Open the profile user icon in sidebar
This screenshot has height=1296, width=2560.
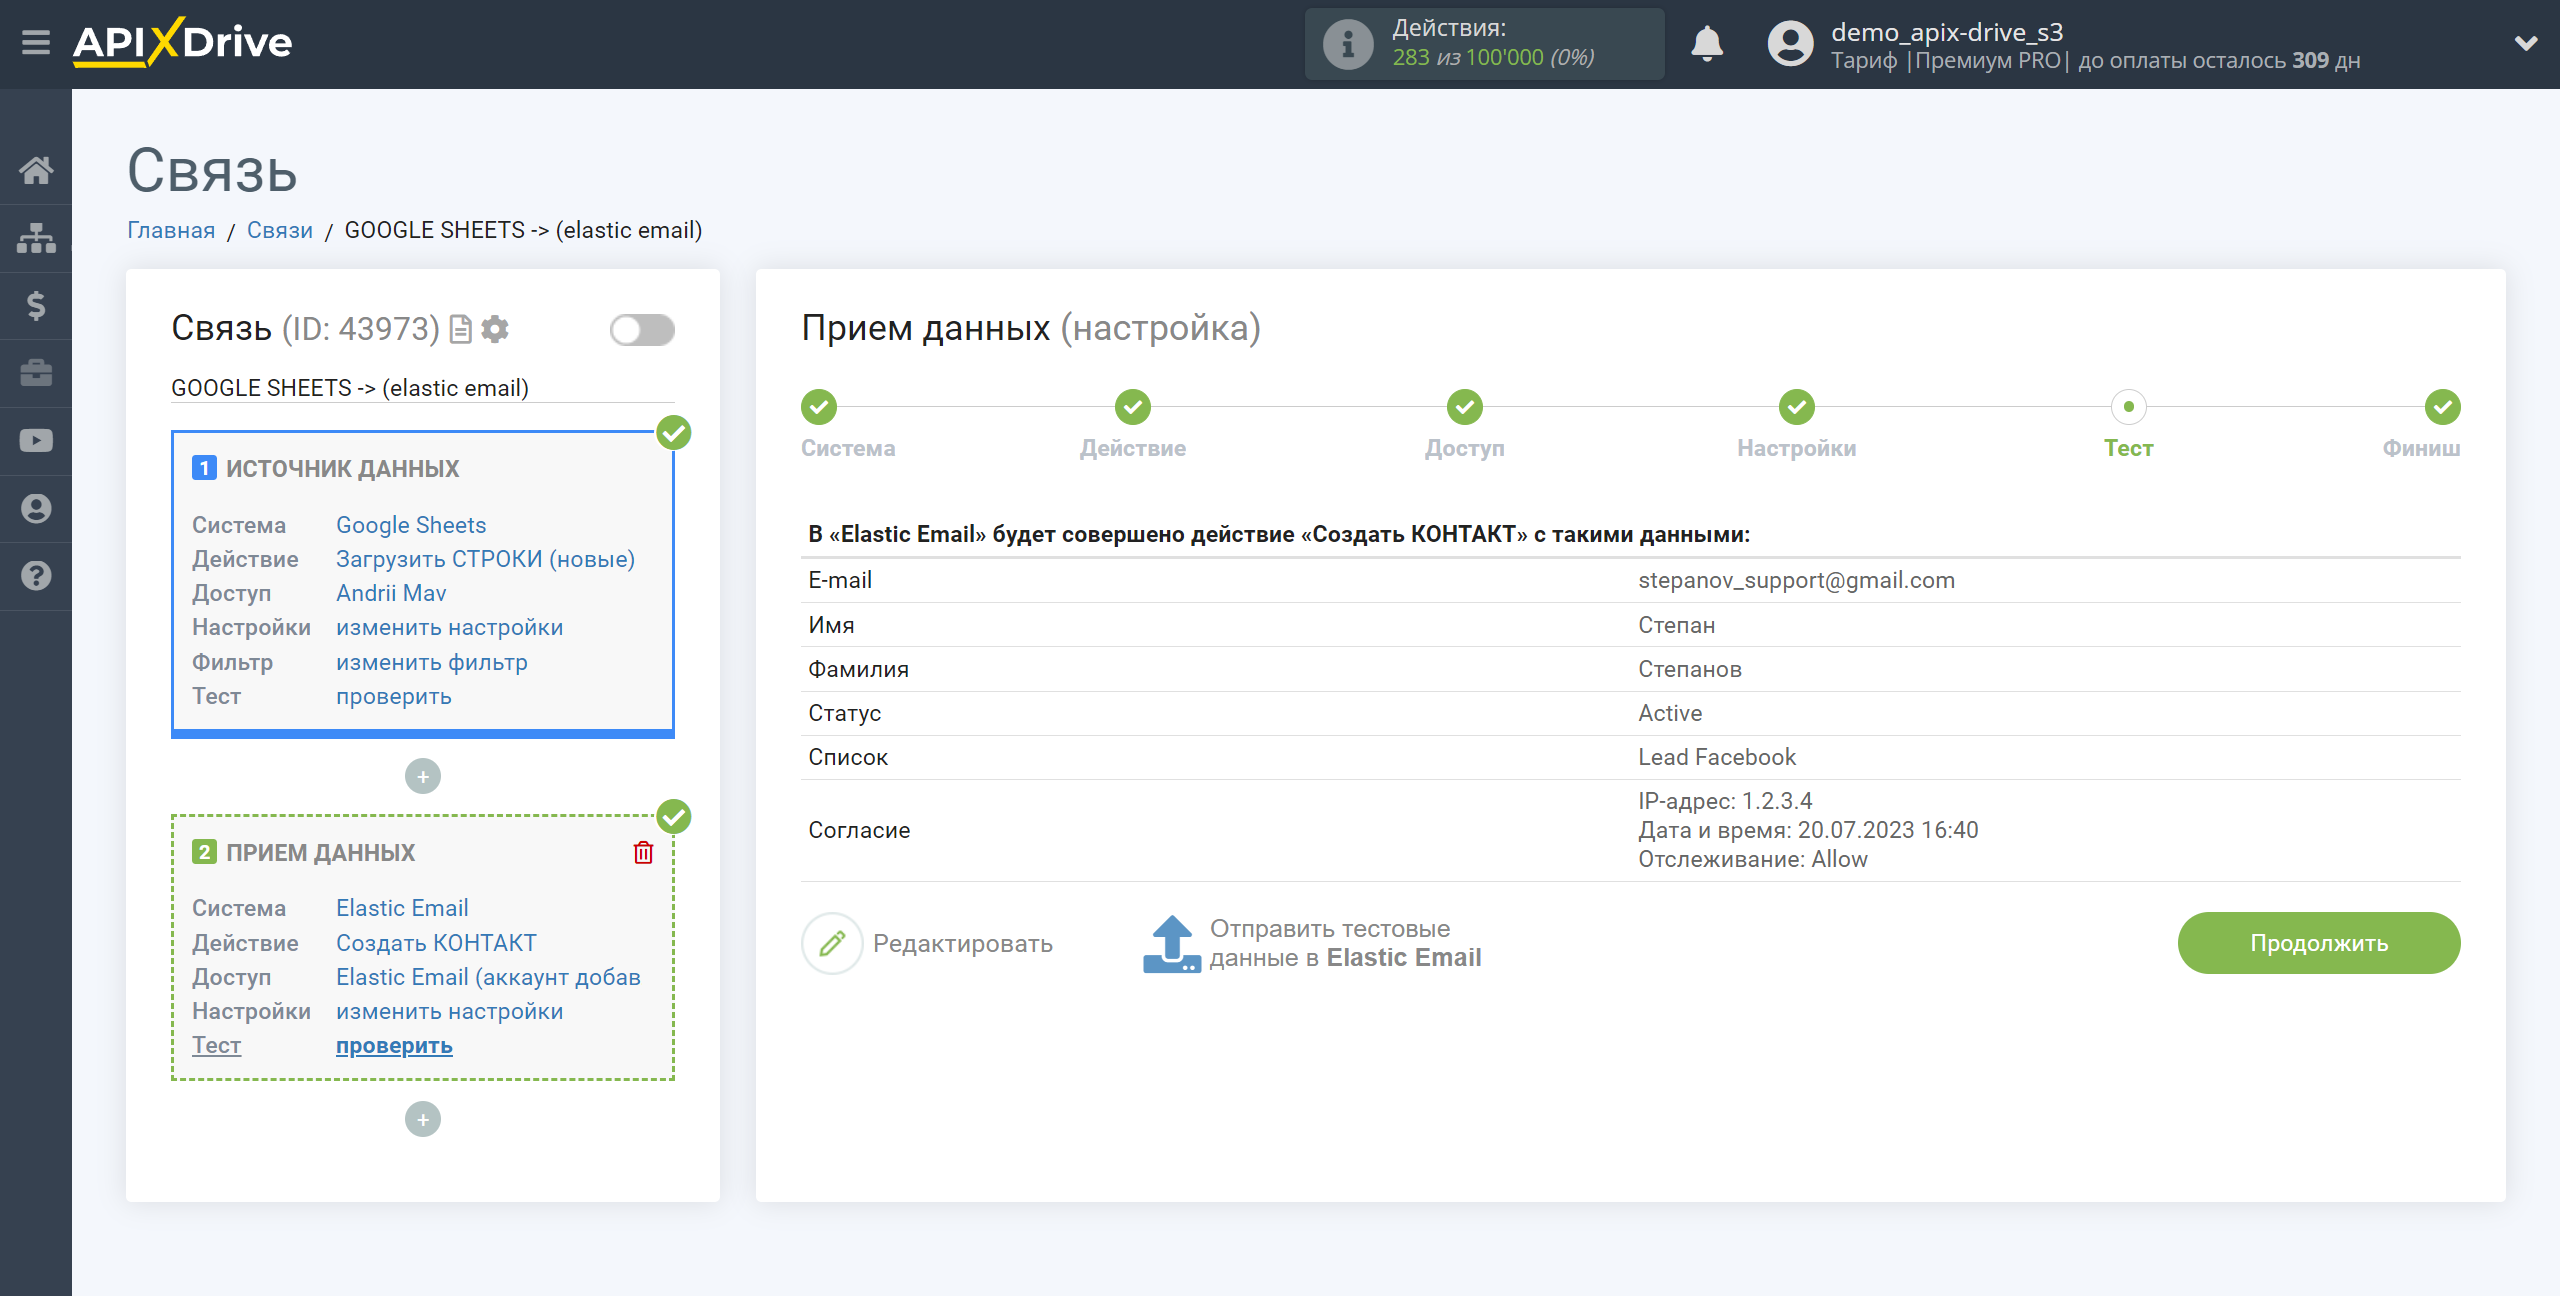(x=36, y=508)
